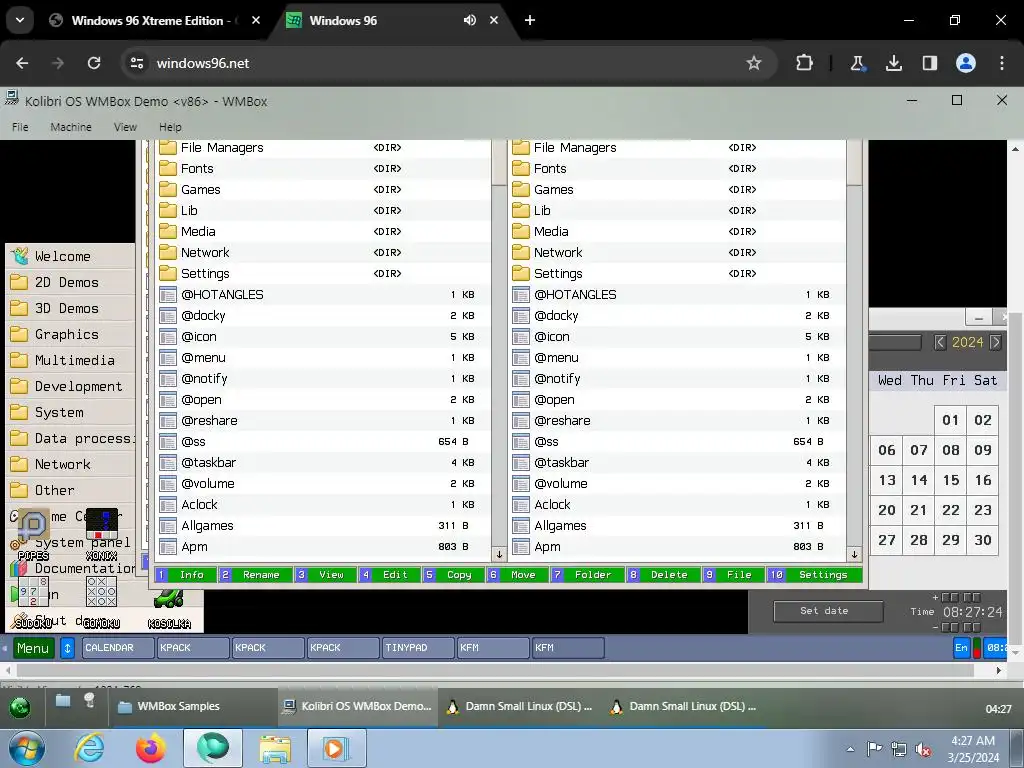
Task: Launch the GOMOKU game desktop icon
Action: 101,602
